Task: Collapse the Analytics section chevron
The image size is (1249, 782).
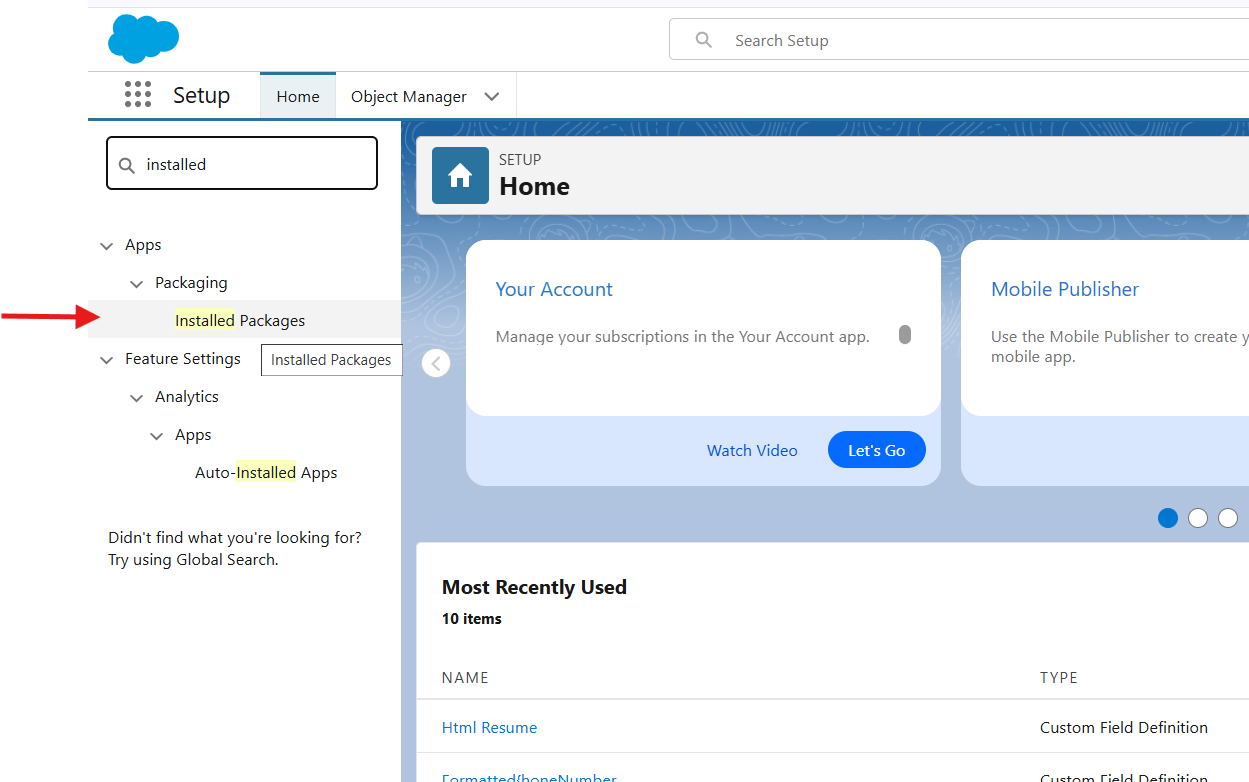Action: point(137,398)
